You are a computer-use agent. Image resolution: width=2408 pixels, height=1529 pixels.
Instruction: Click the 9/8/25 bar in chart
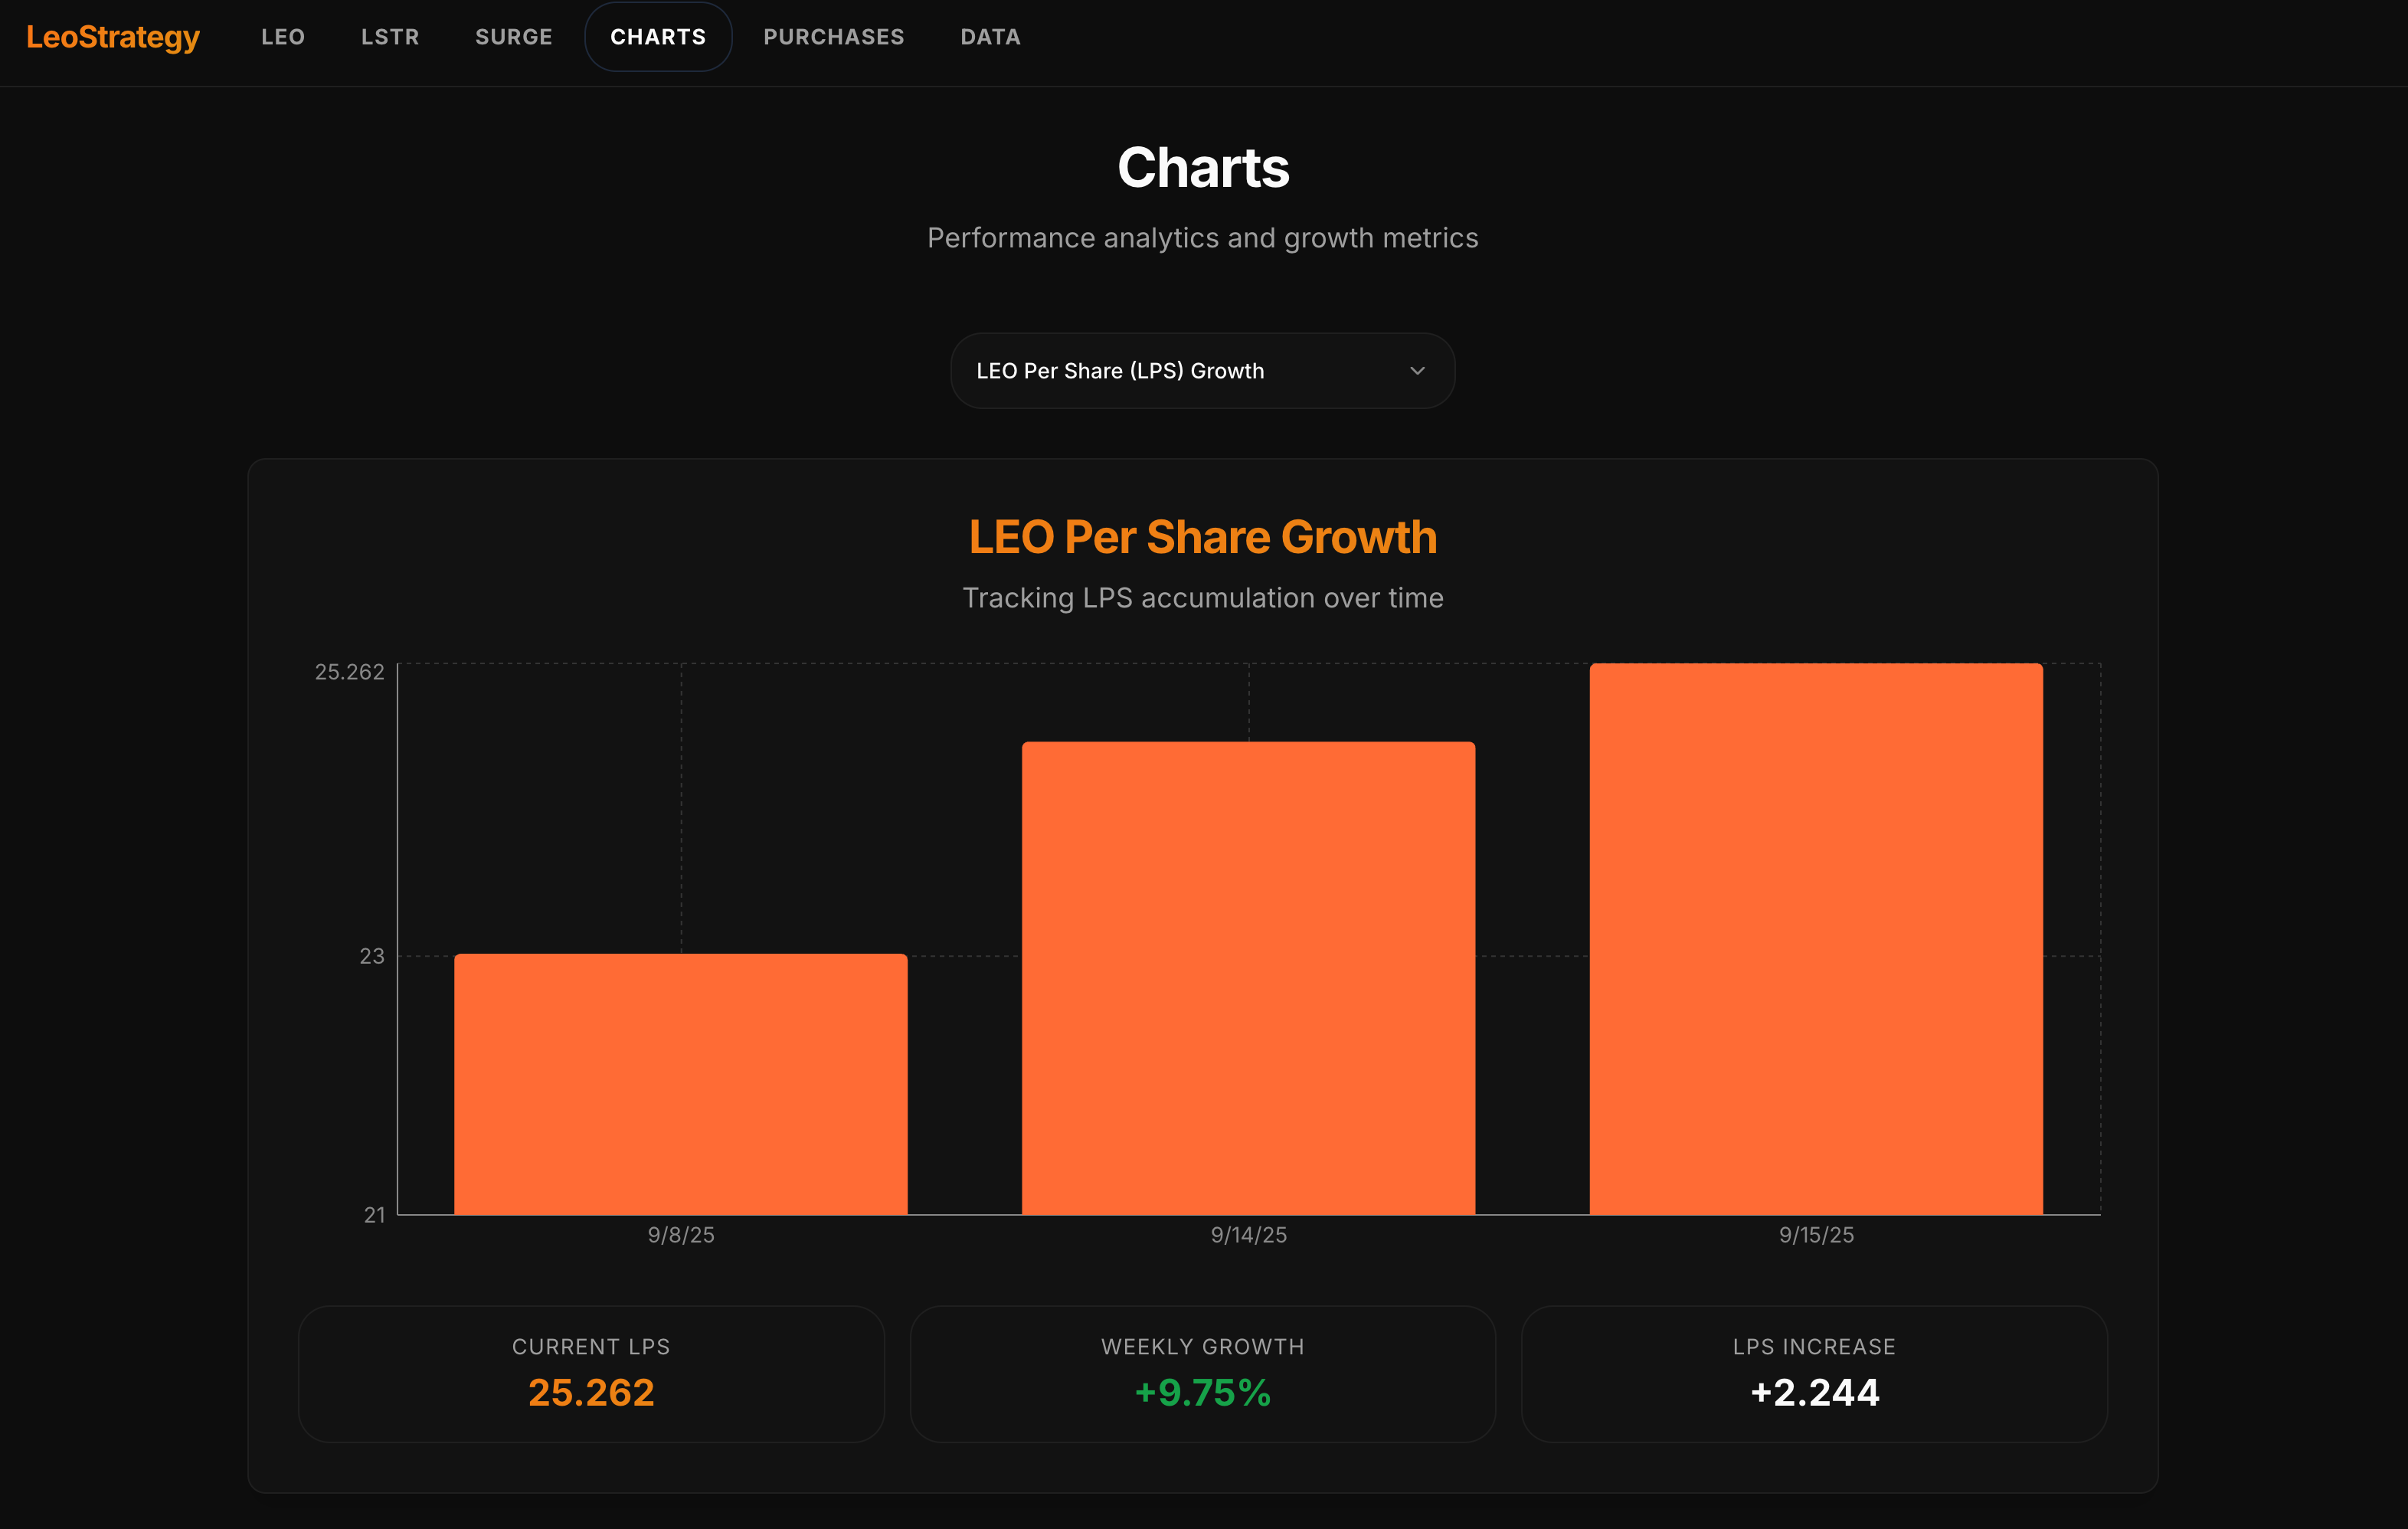pos(681,1084)
